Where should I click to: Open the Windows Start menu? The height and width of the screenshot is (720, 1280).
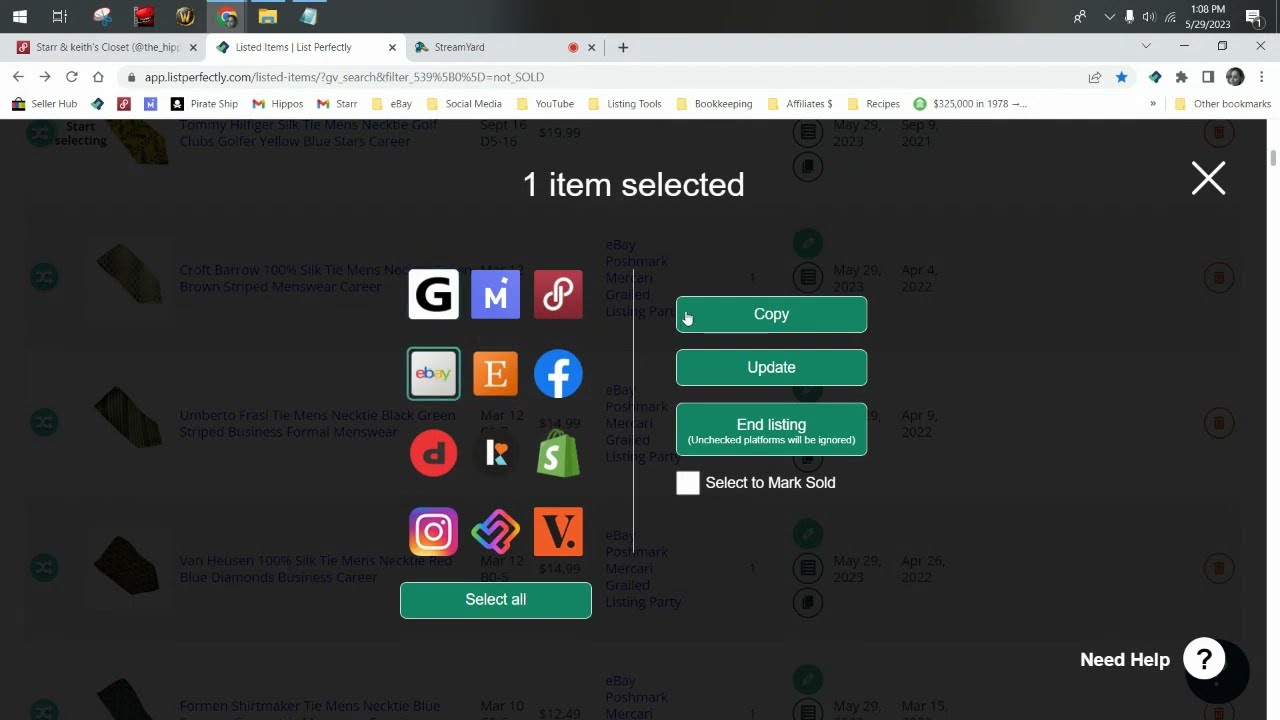coord(19,16)
